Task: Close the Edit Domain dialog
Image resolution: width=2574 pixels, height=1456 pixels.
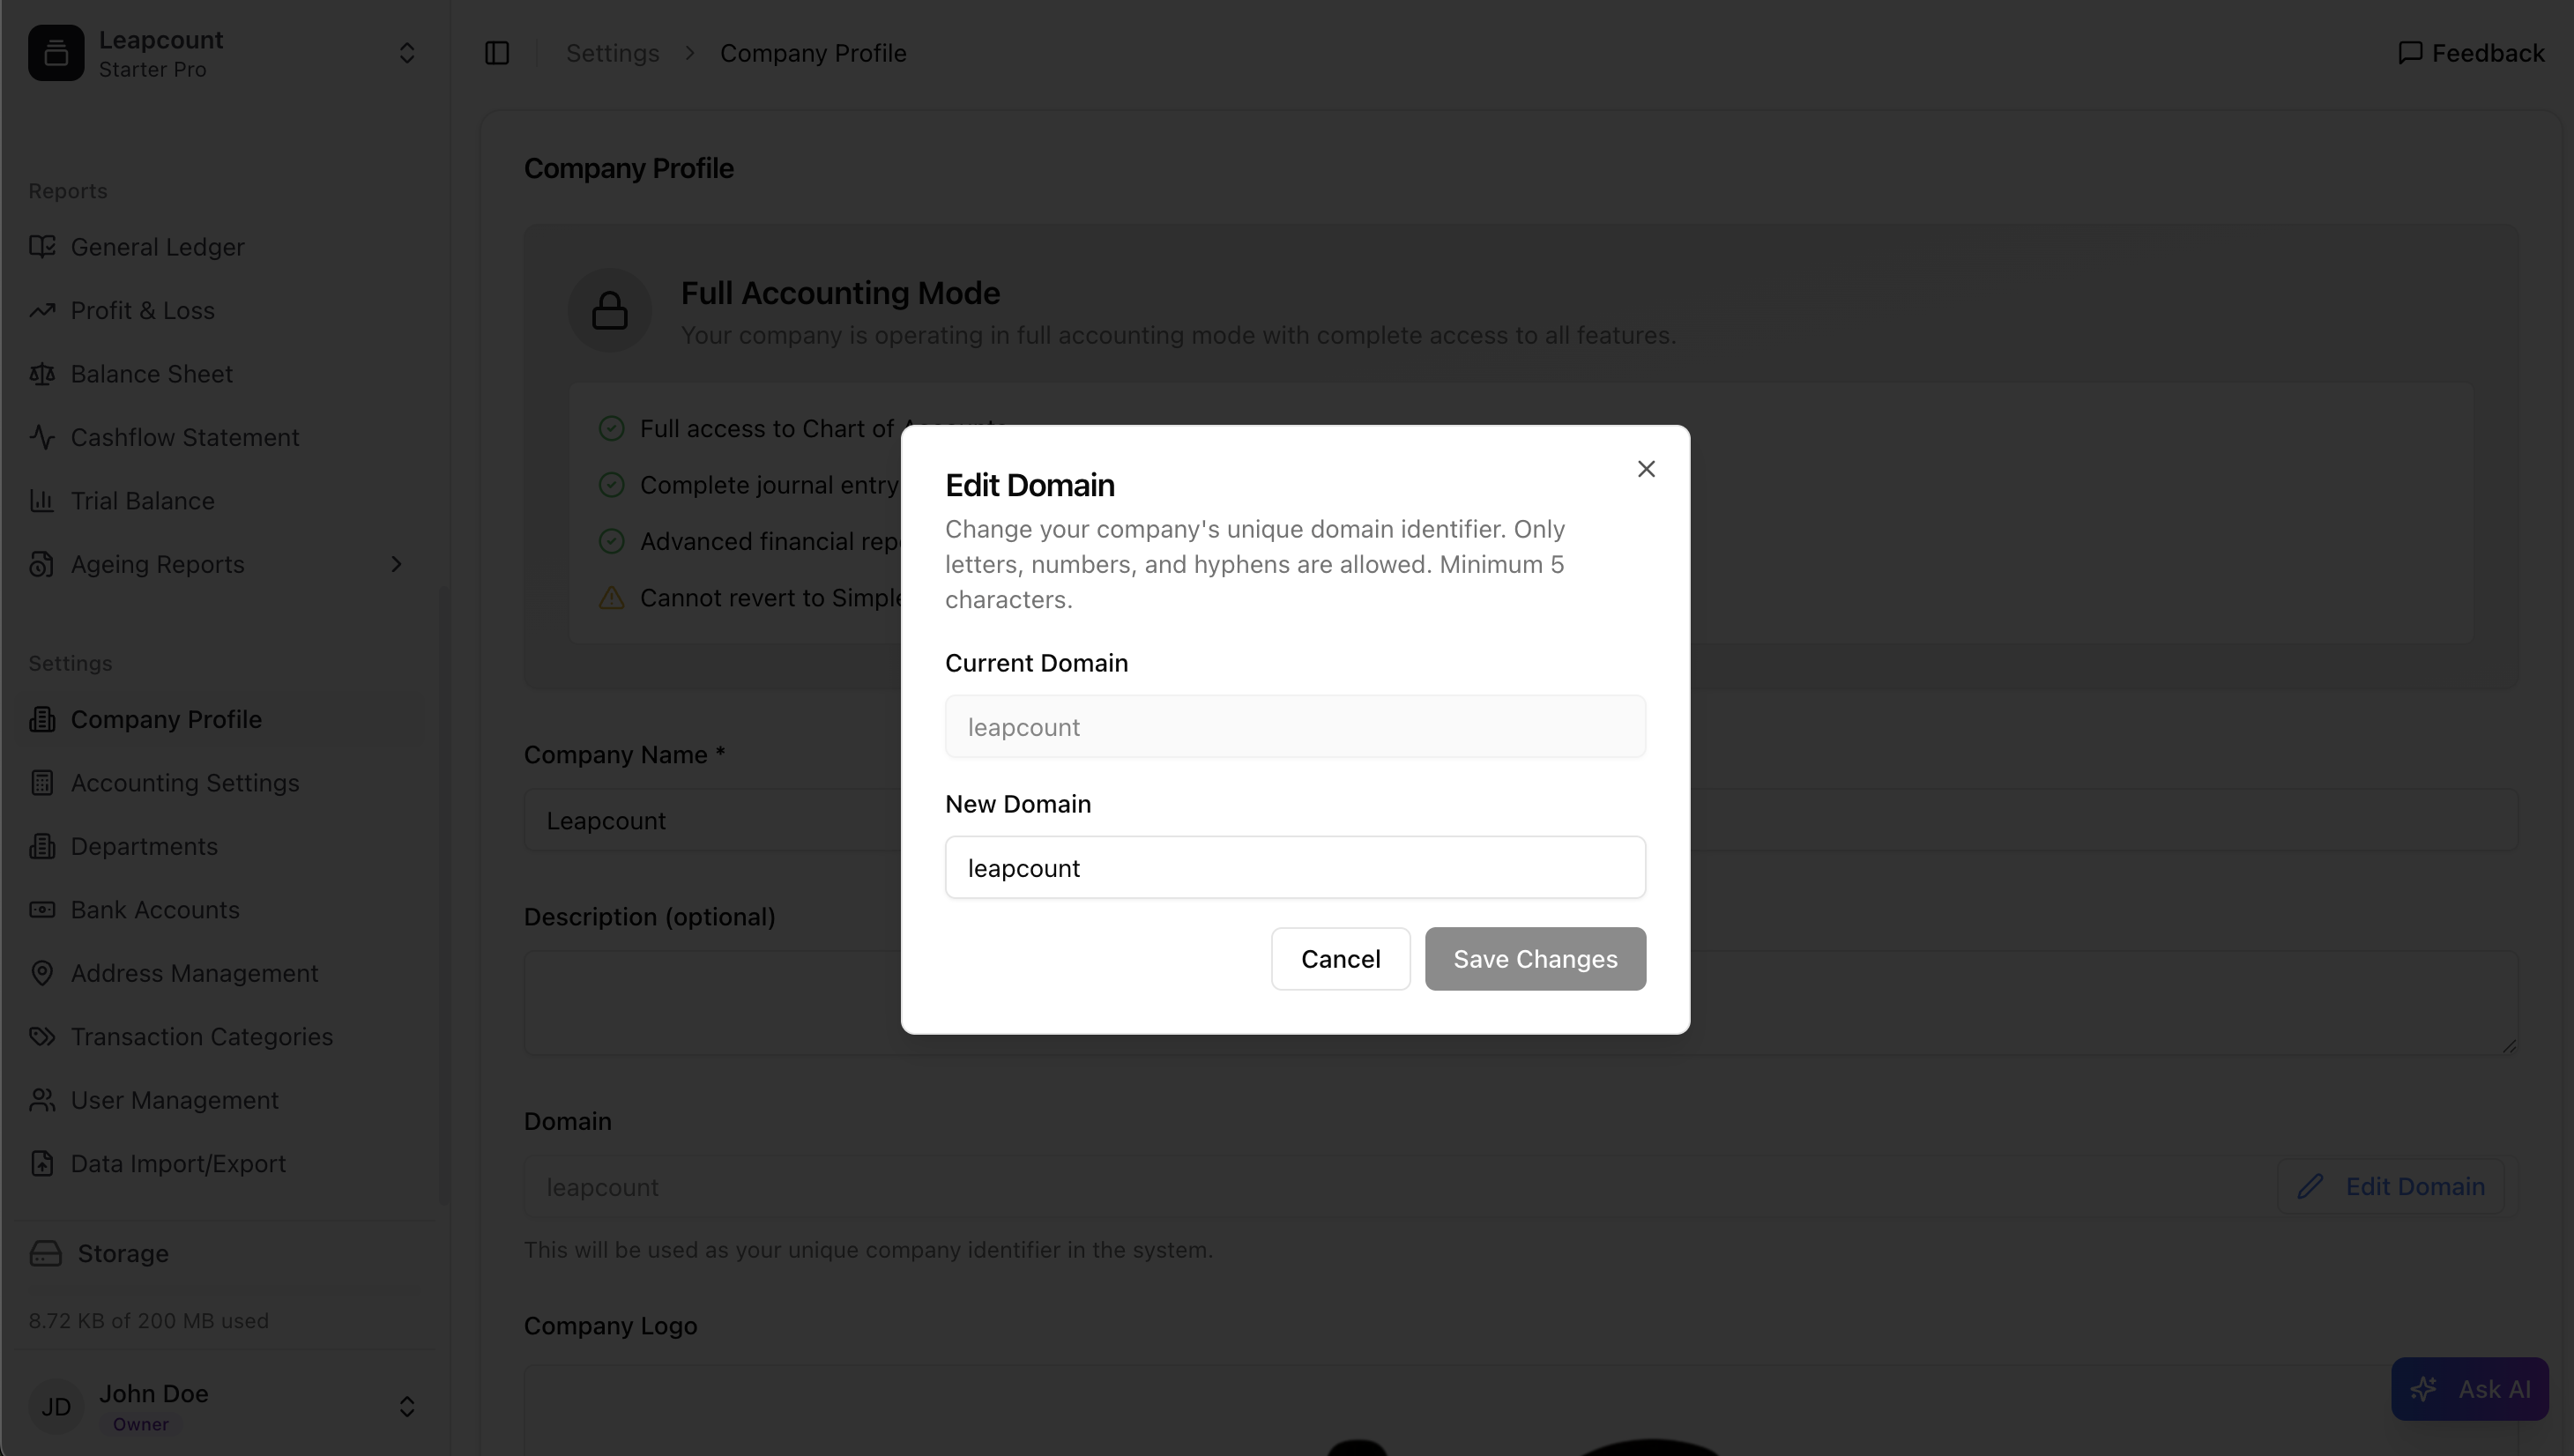Action: pyautogui.click(x=1646, y=469)
